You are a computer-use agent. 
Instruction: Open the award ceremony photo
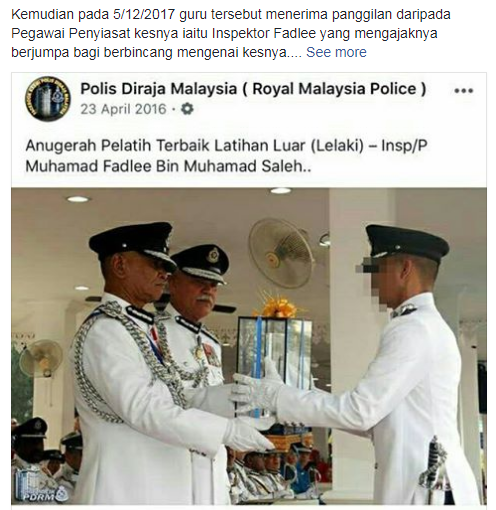pyautogui.click(x=249, y=346)
